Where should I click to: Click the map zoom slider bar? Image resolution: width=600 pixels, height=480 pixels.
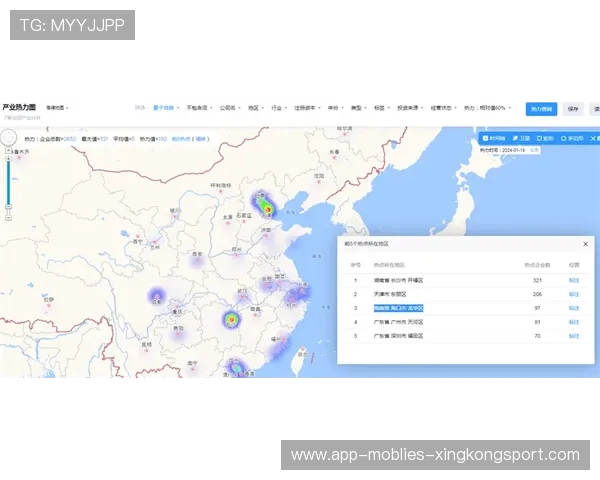(8, 180)
